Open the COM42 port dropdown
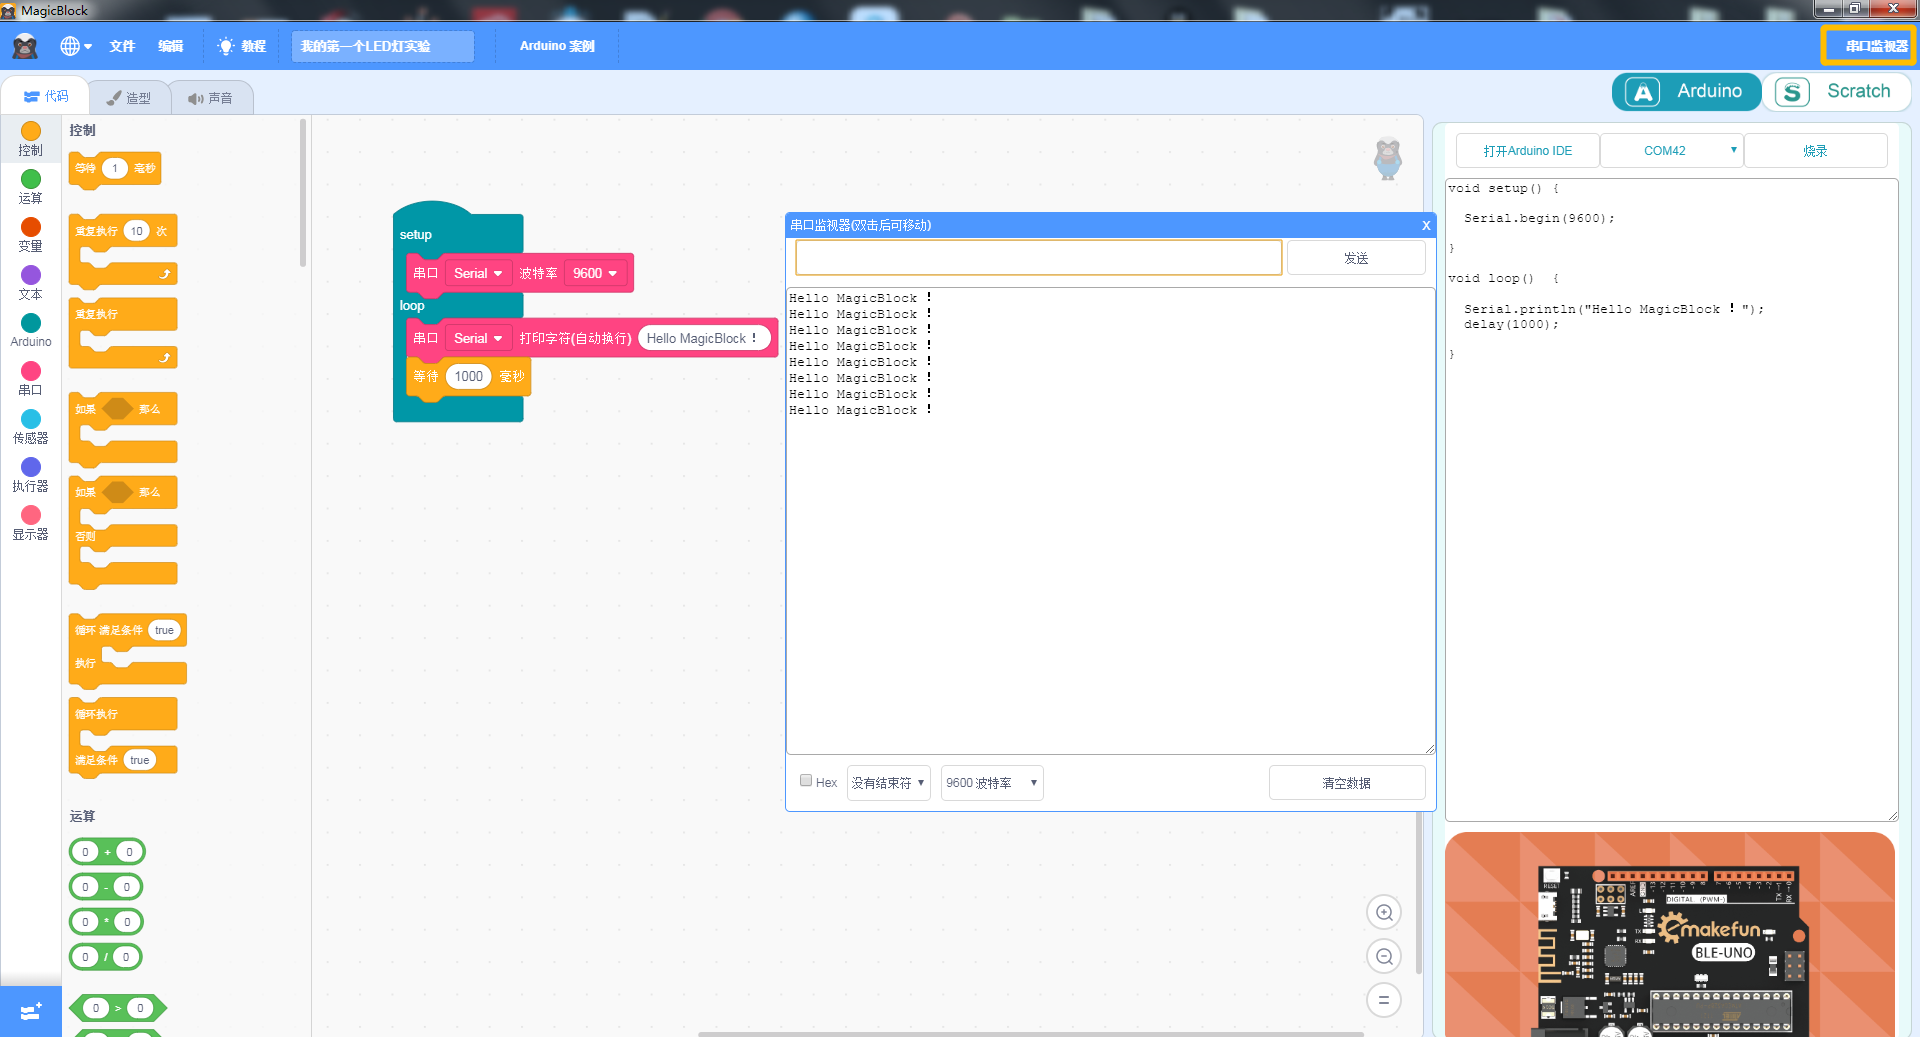 pyautogui.click(x=1672, y=151)
